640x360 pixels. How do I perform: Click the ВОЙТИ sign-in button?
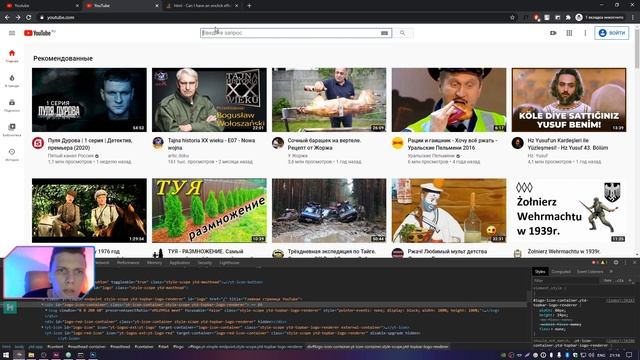[611, 33]
